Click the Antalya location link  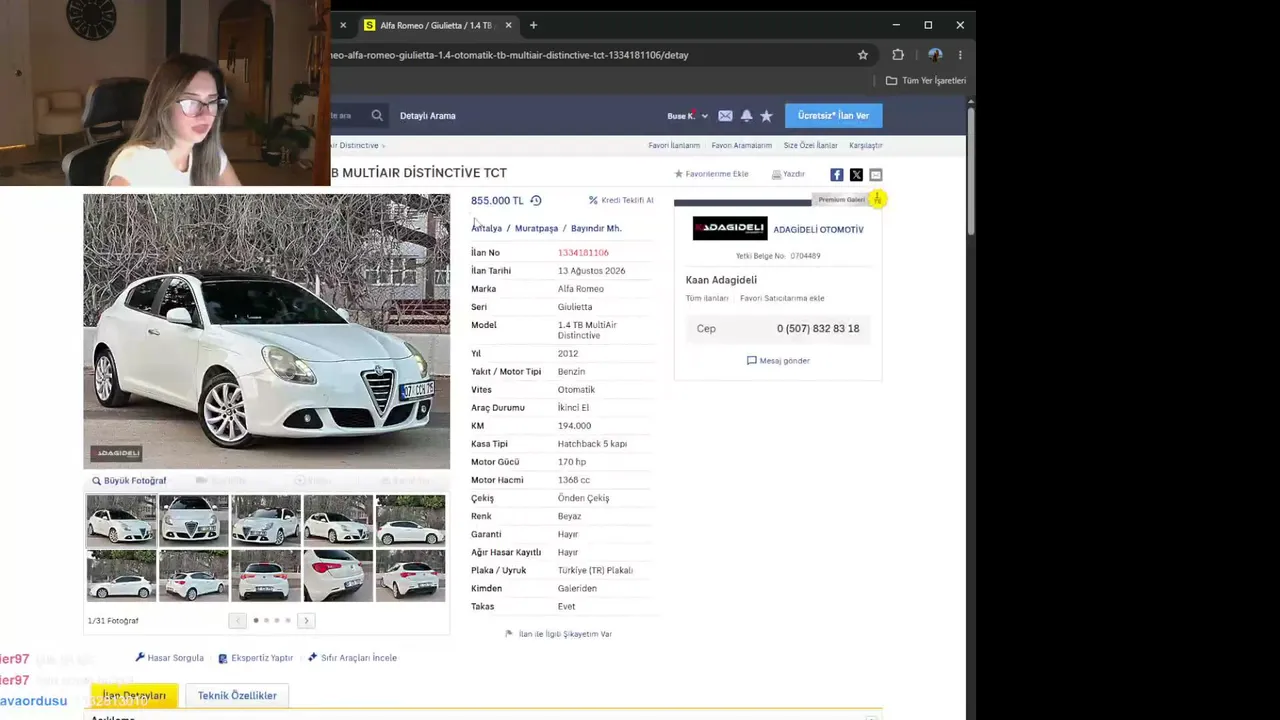click(x=487, y=228)
